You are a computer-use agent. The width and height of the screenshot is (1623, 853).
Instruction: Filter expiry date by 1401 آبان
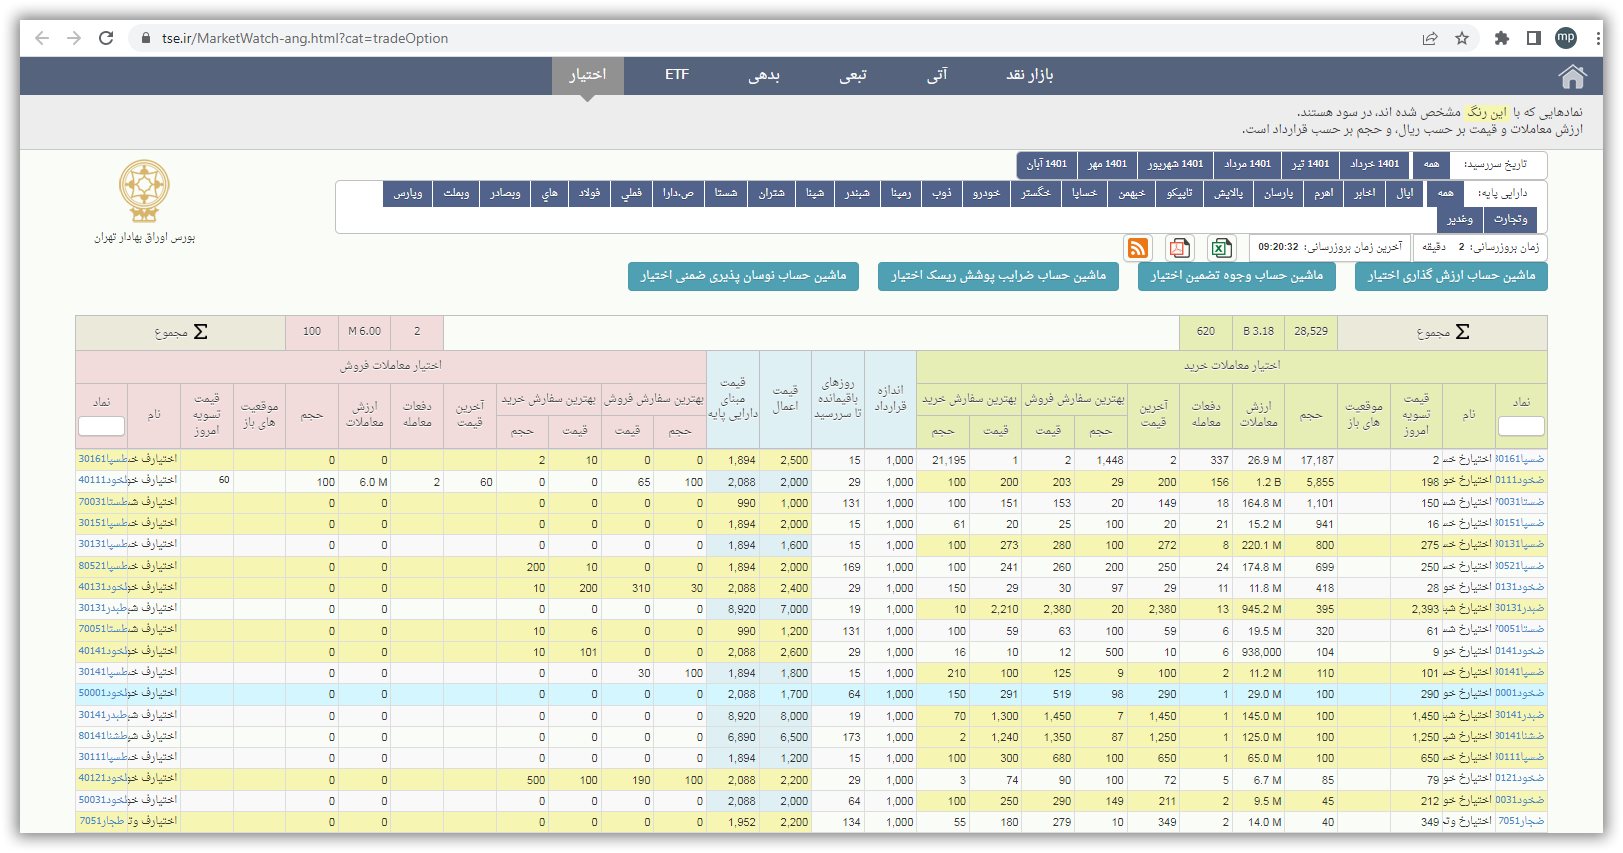[1047, 164]
